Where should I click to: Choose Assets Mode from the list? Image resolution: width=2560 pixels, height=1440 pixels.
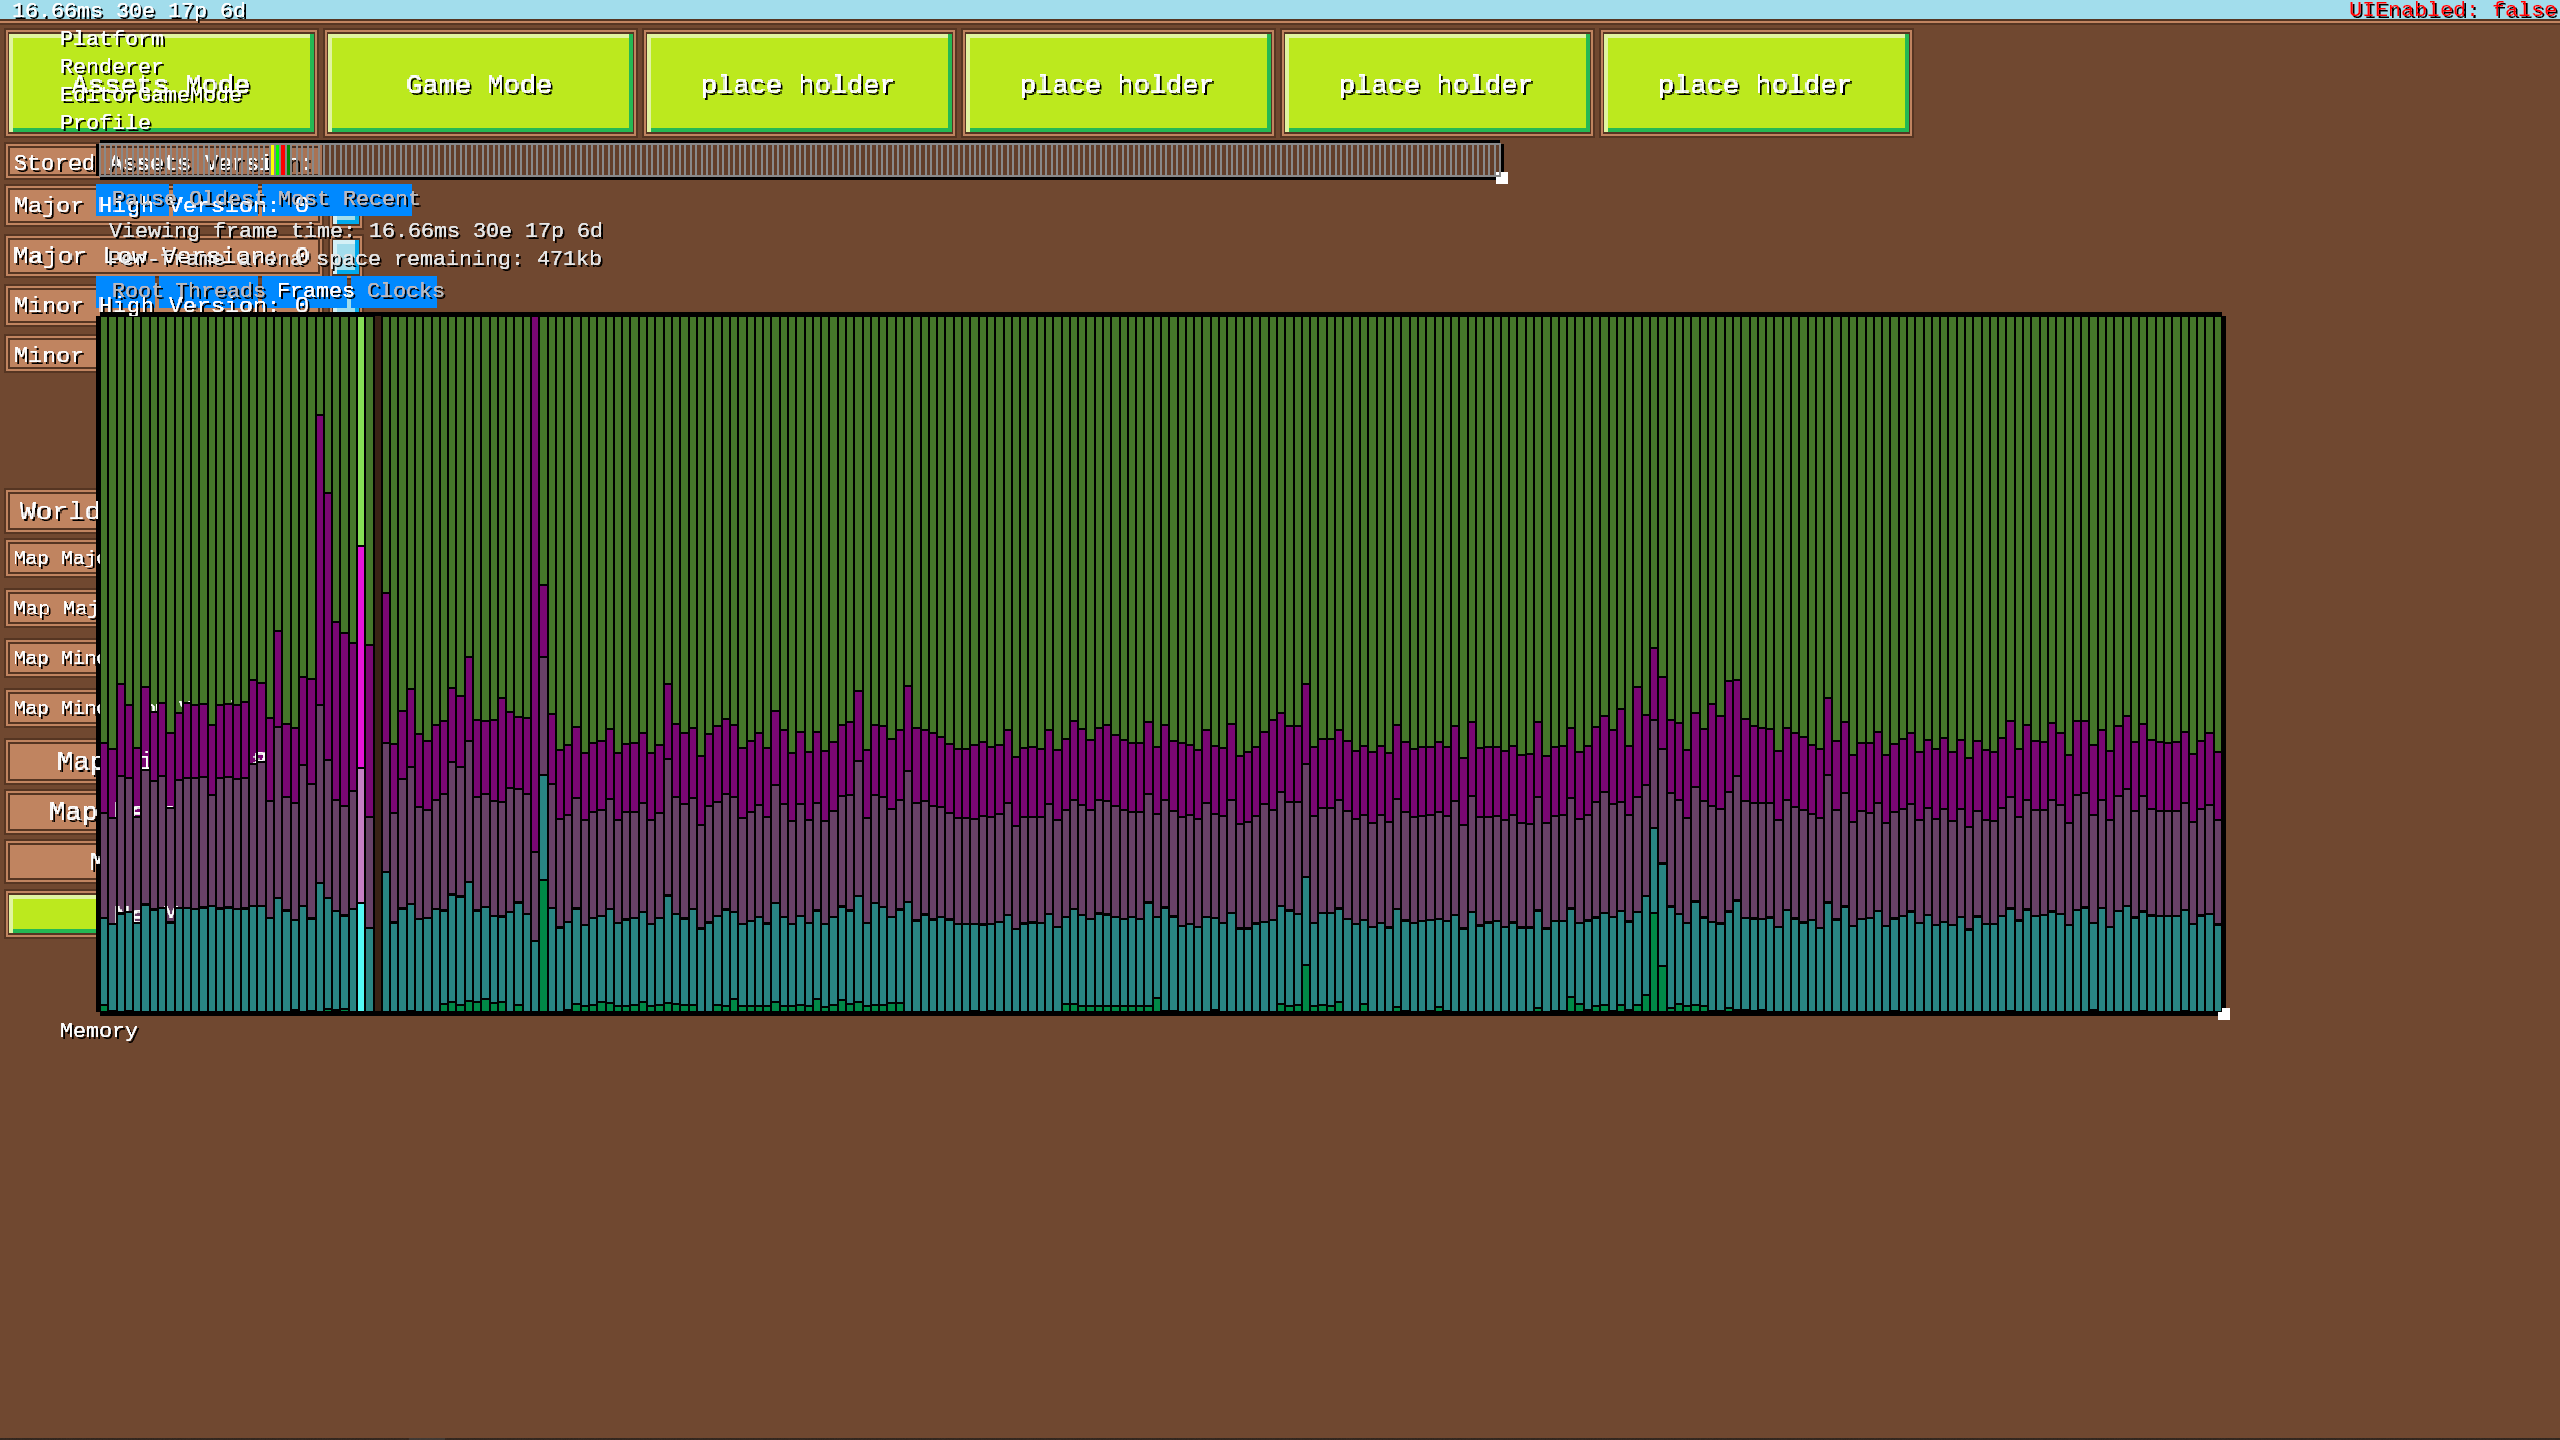(163, 84)
